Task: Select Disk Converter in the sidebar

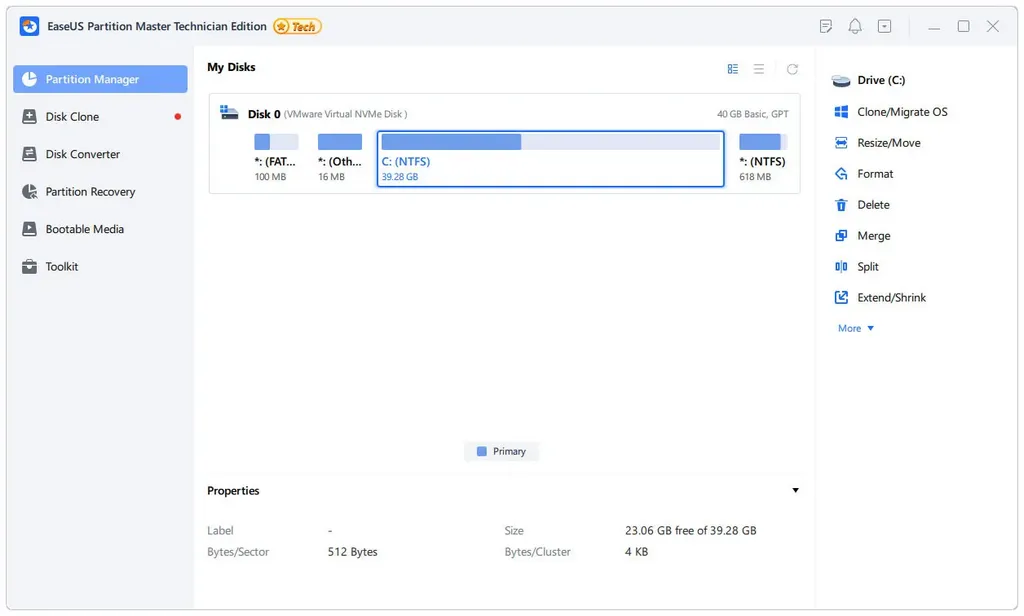Action: (100, 154)
